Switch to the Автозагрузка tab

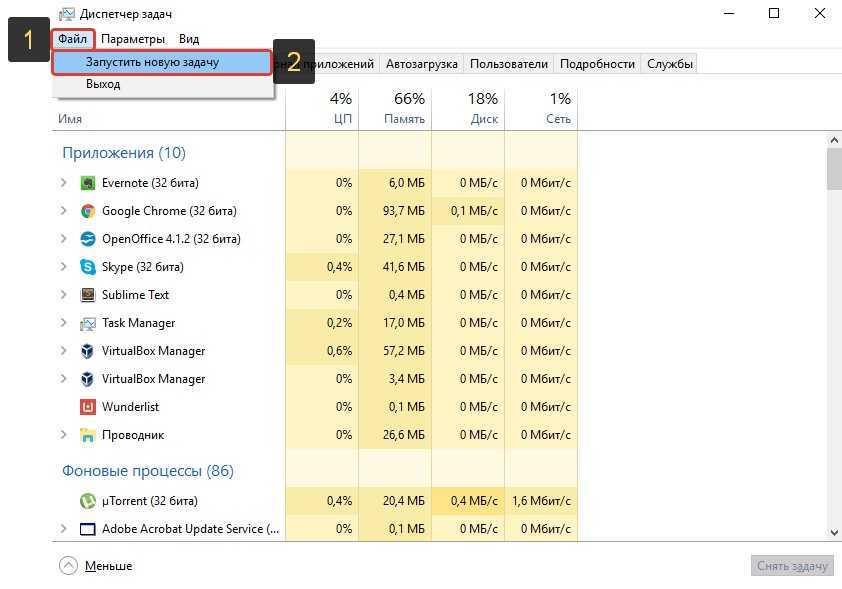pos(421,64)
